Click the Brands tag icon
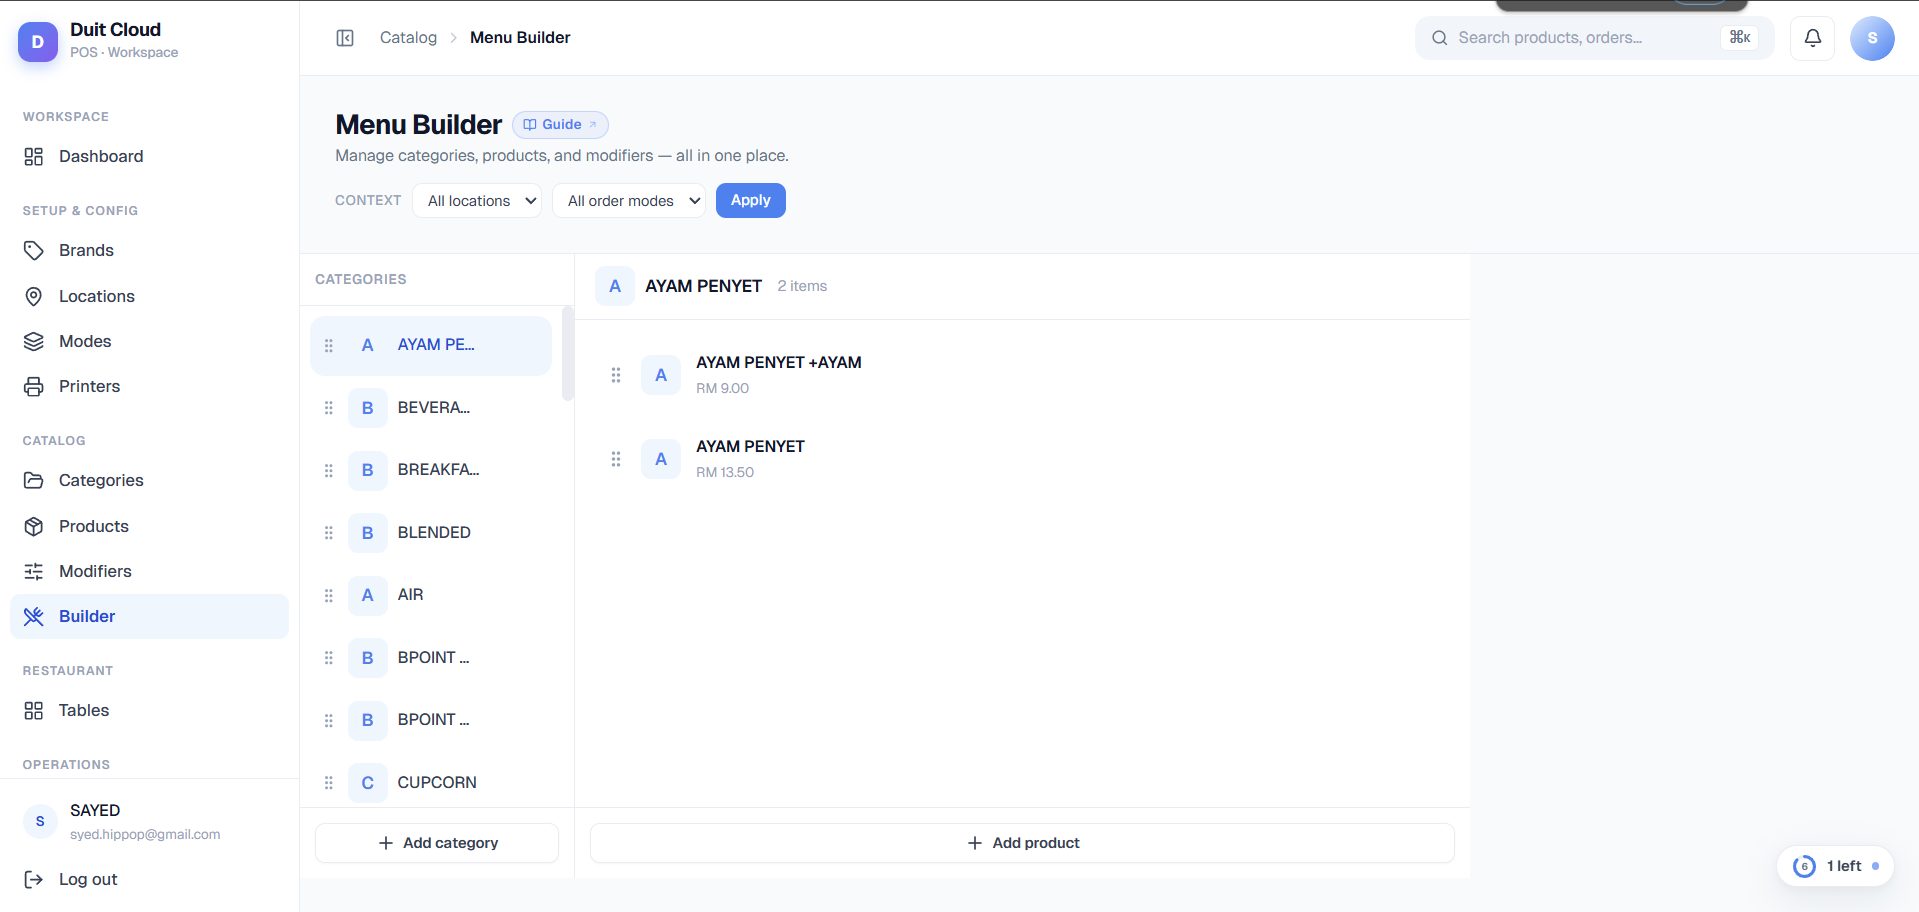The image size is (1919, 912). tap(34, 250)
